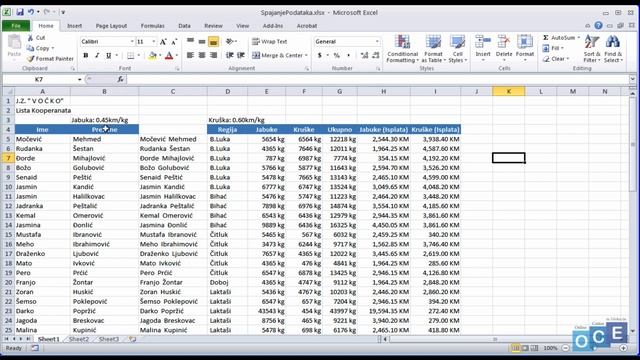
Task: Open Font Color dropdown arrow
Action: tap(176, 55)
